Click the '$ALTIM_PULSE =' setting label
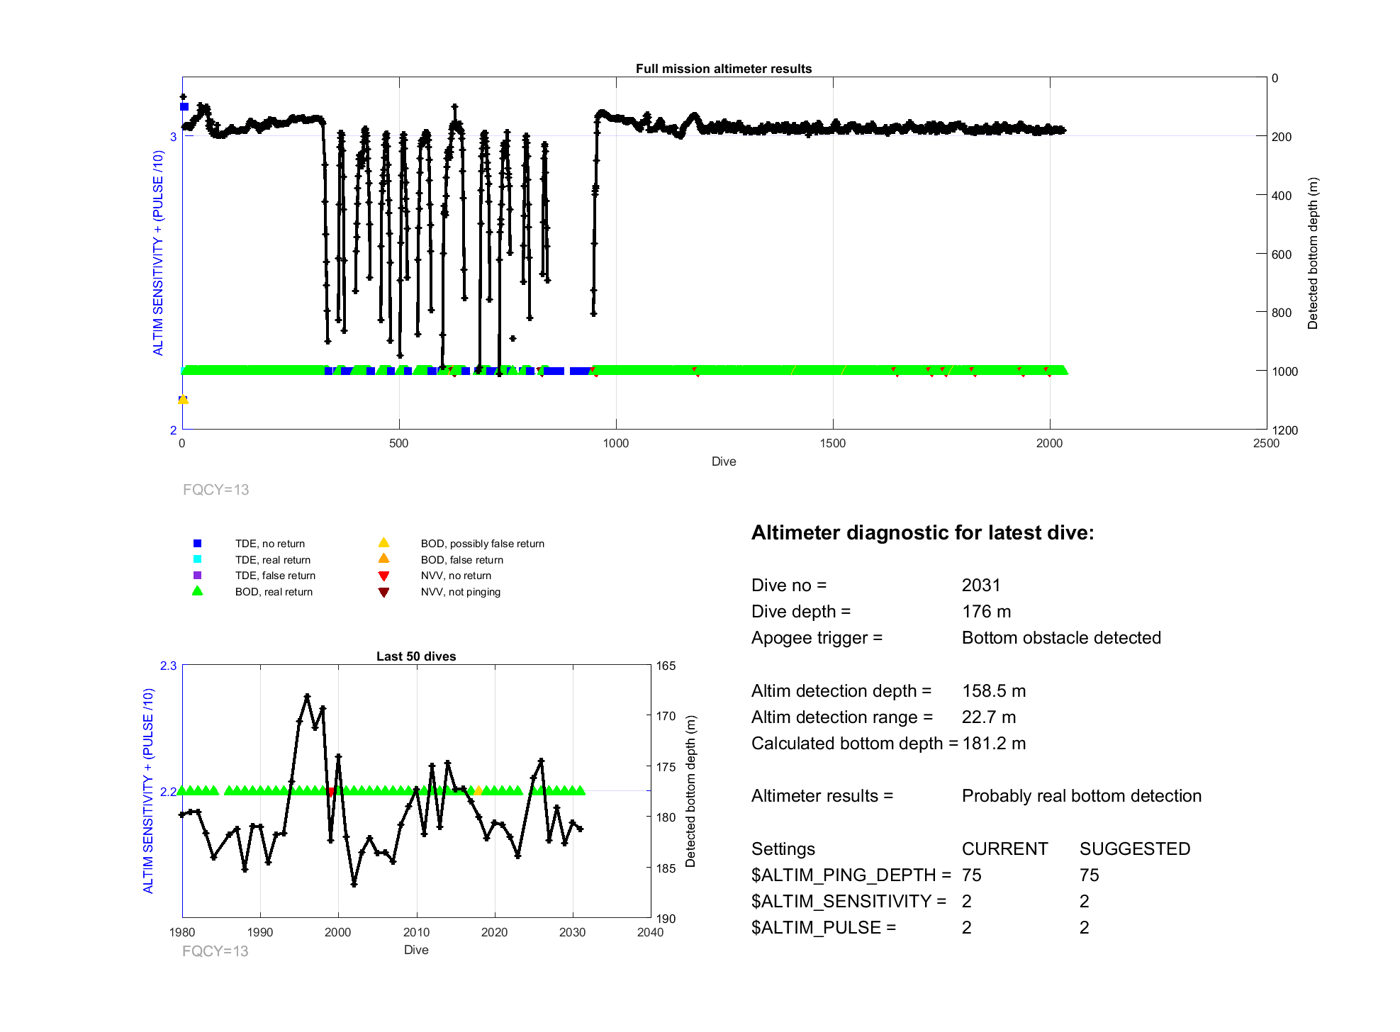 824,927
